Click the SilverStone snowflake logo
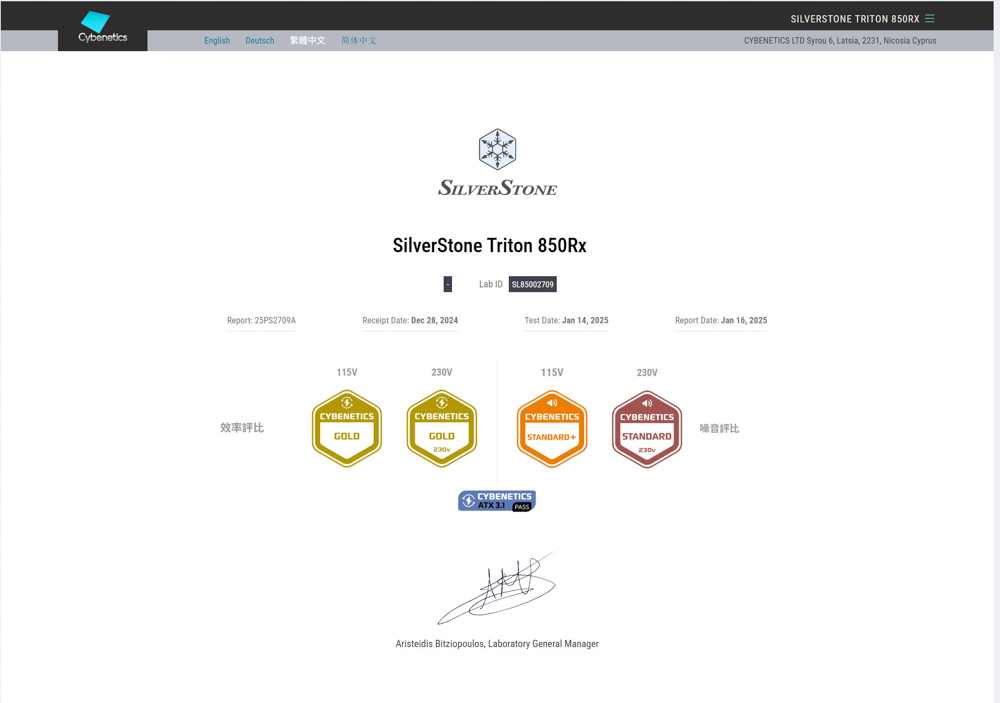The width and height of the screenshot is (1000, 703). click(497, 149)
